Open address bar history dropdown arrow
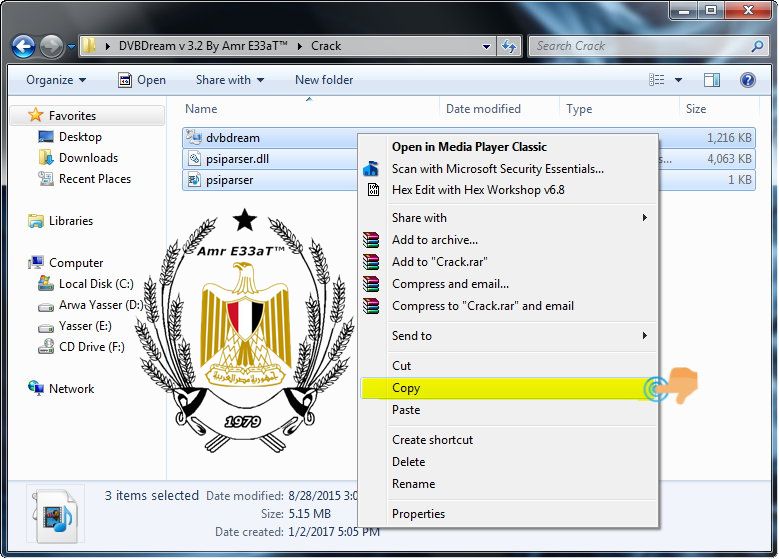This screenshot has height=559, width=779. pos(486,47)
